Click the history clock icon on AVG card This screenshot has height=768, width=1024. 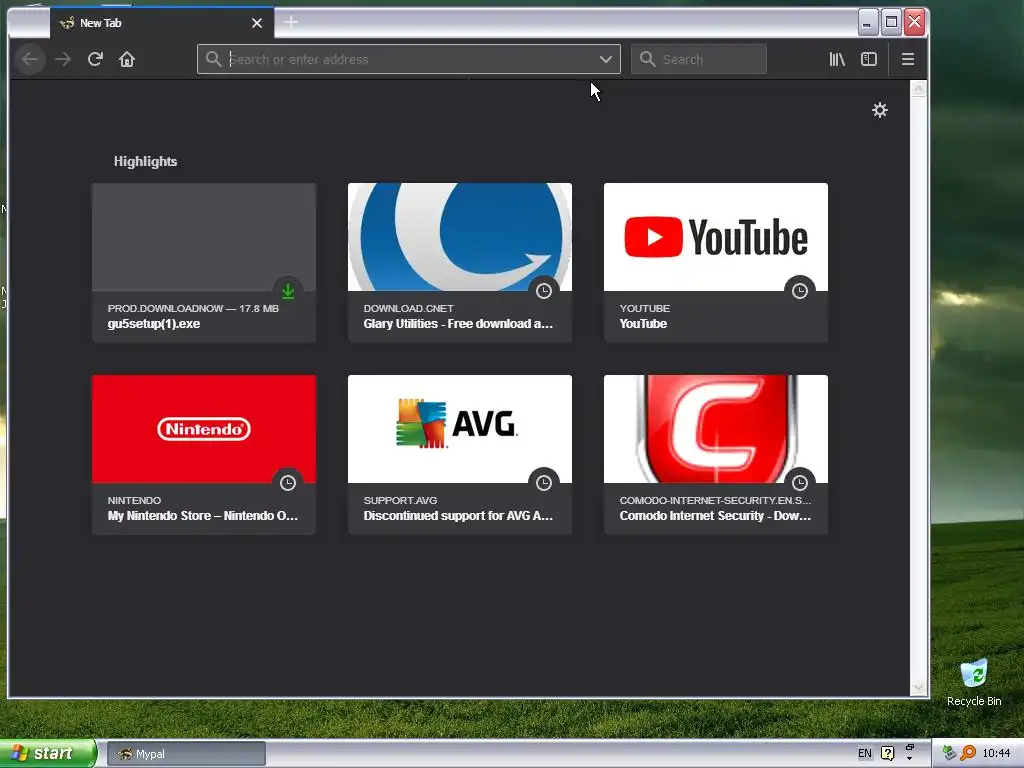[543, 483]
